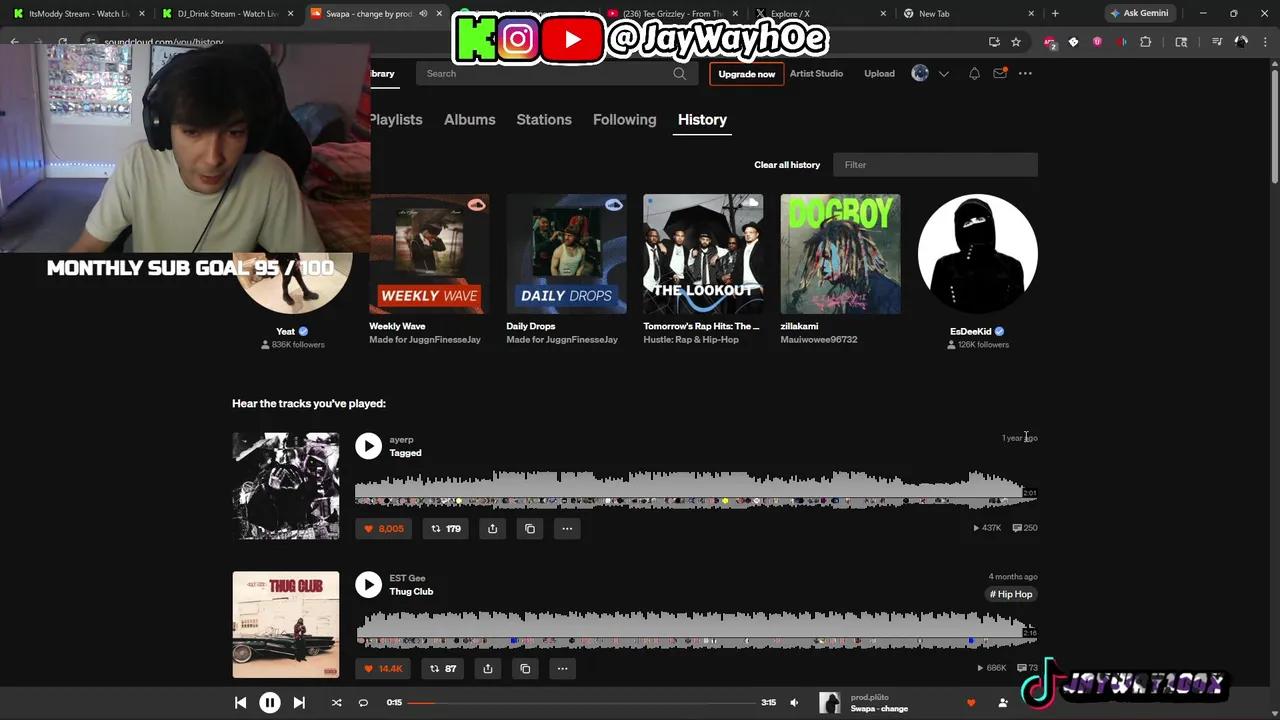Mute the volume speaker icon

pyautogui.click(x=794, y=703)
